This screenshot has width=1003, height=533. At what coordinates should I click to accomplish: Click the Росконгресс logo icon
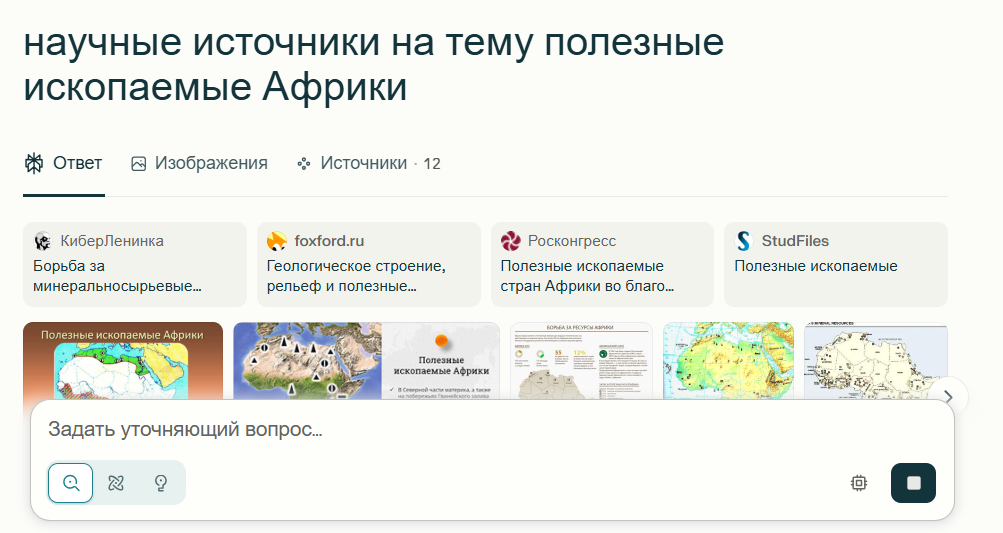tap(510, 241)
